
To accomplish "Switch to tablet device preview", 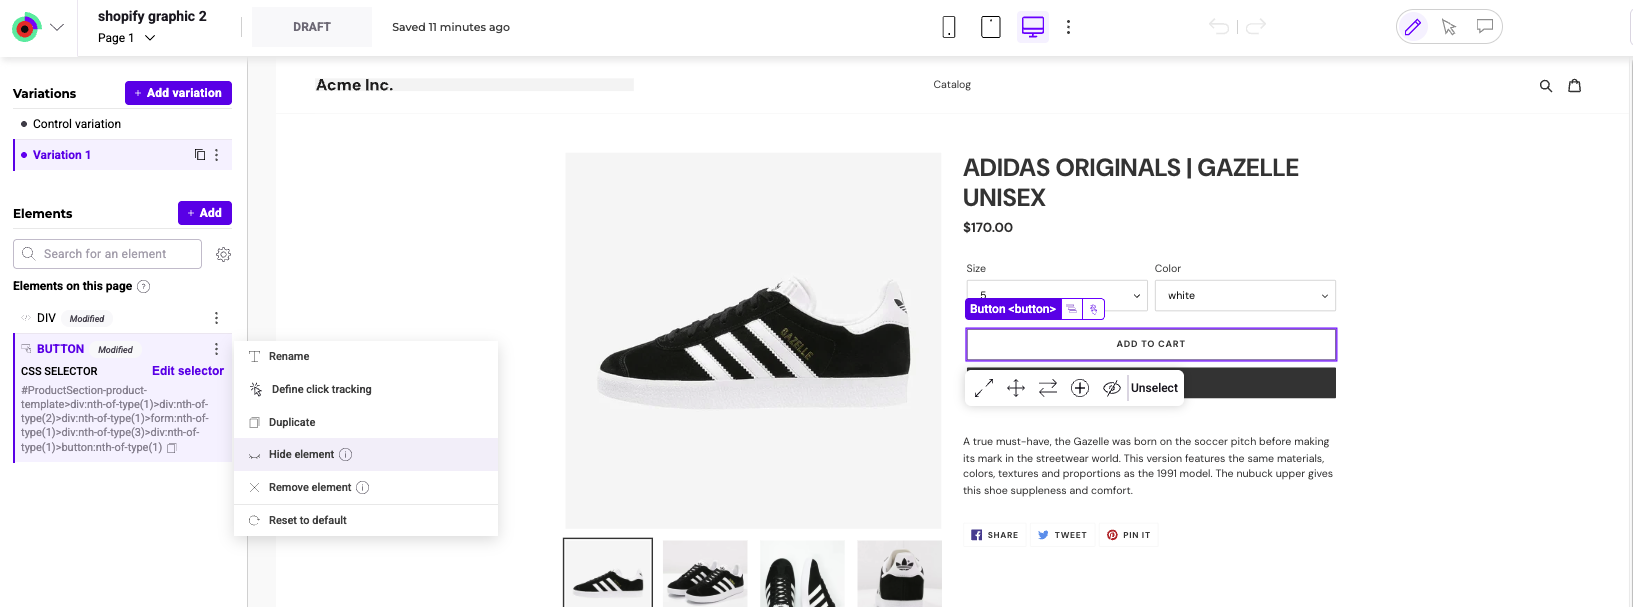I will click(x=991, y=27).
